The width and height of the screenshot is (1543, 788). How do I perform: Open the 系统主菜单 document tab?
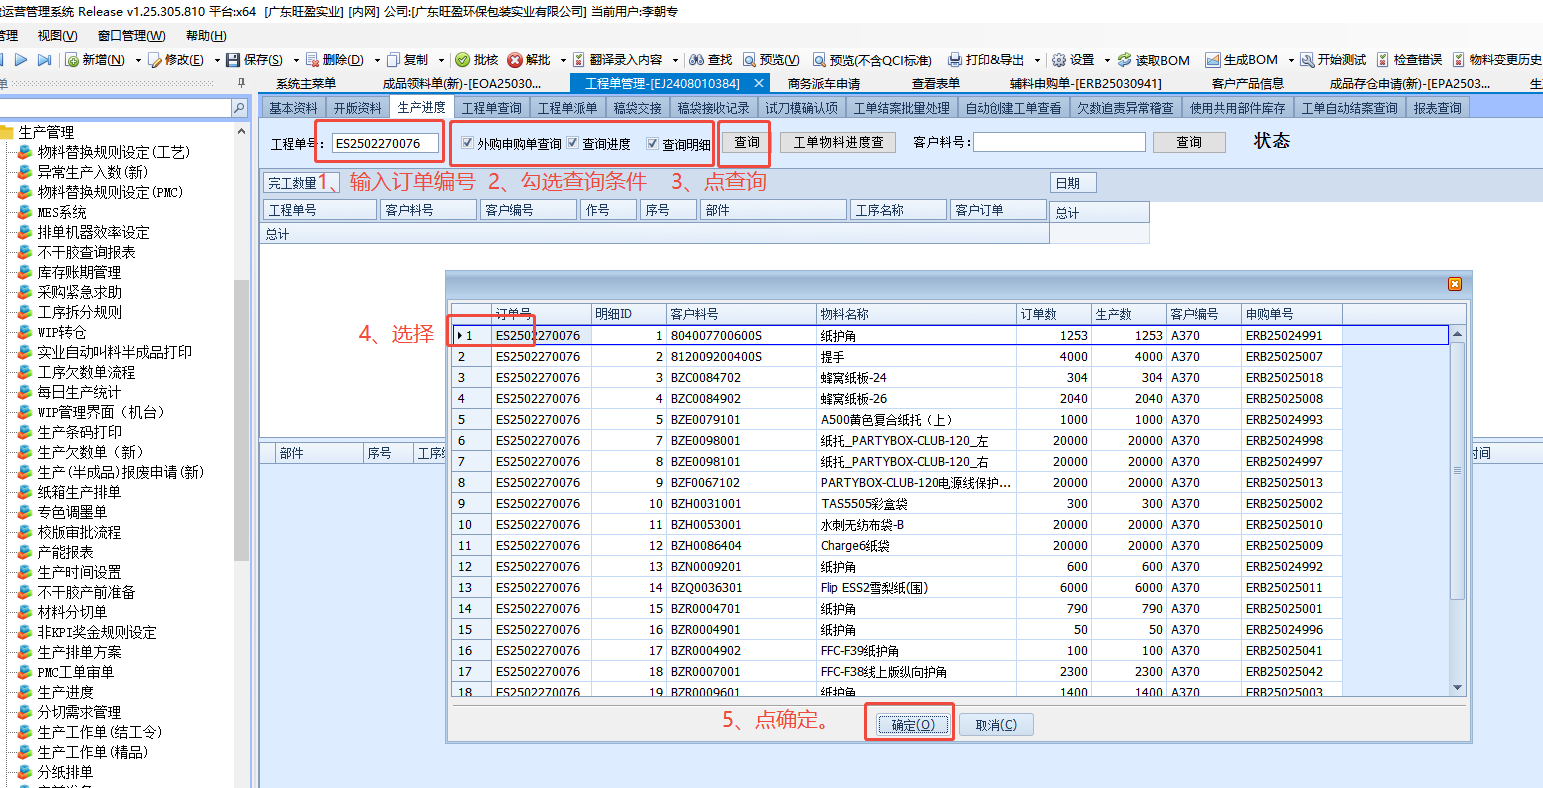tap(306, 84)
